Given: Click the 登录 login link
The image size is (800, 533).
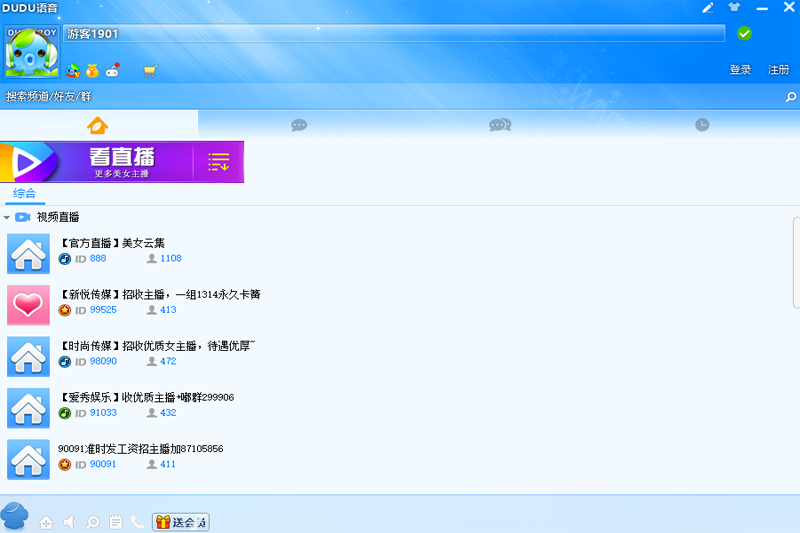Looking at the screenshot, I should coord(740,70).
